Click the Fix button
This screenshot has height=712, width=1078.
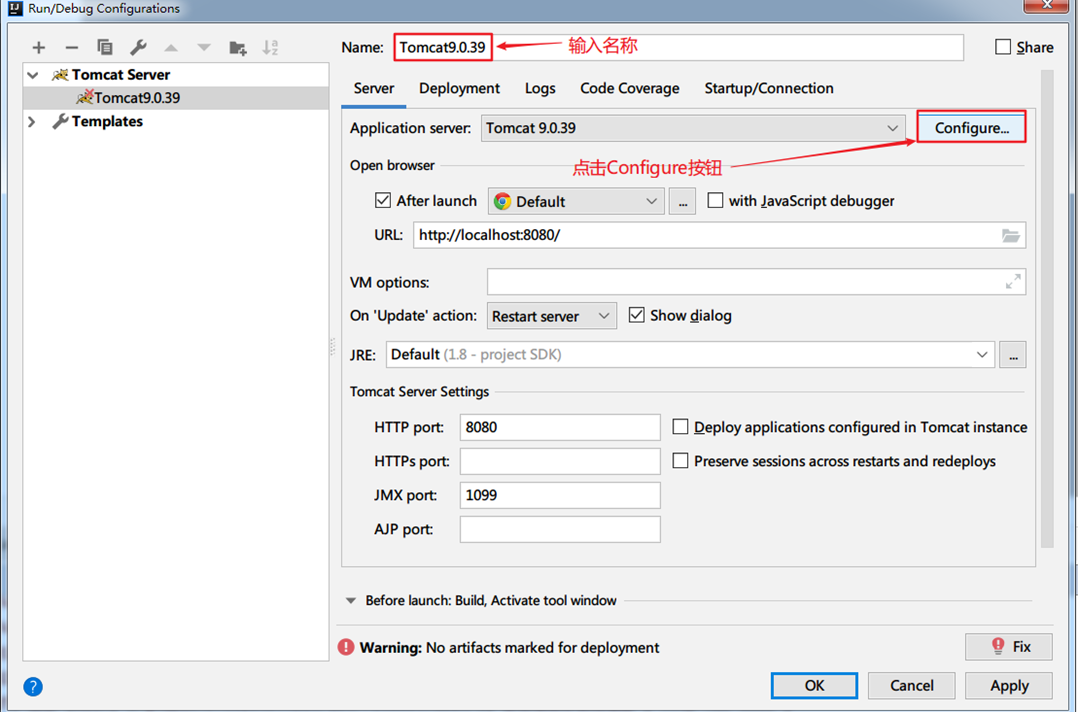1009,647
